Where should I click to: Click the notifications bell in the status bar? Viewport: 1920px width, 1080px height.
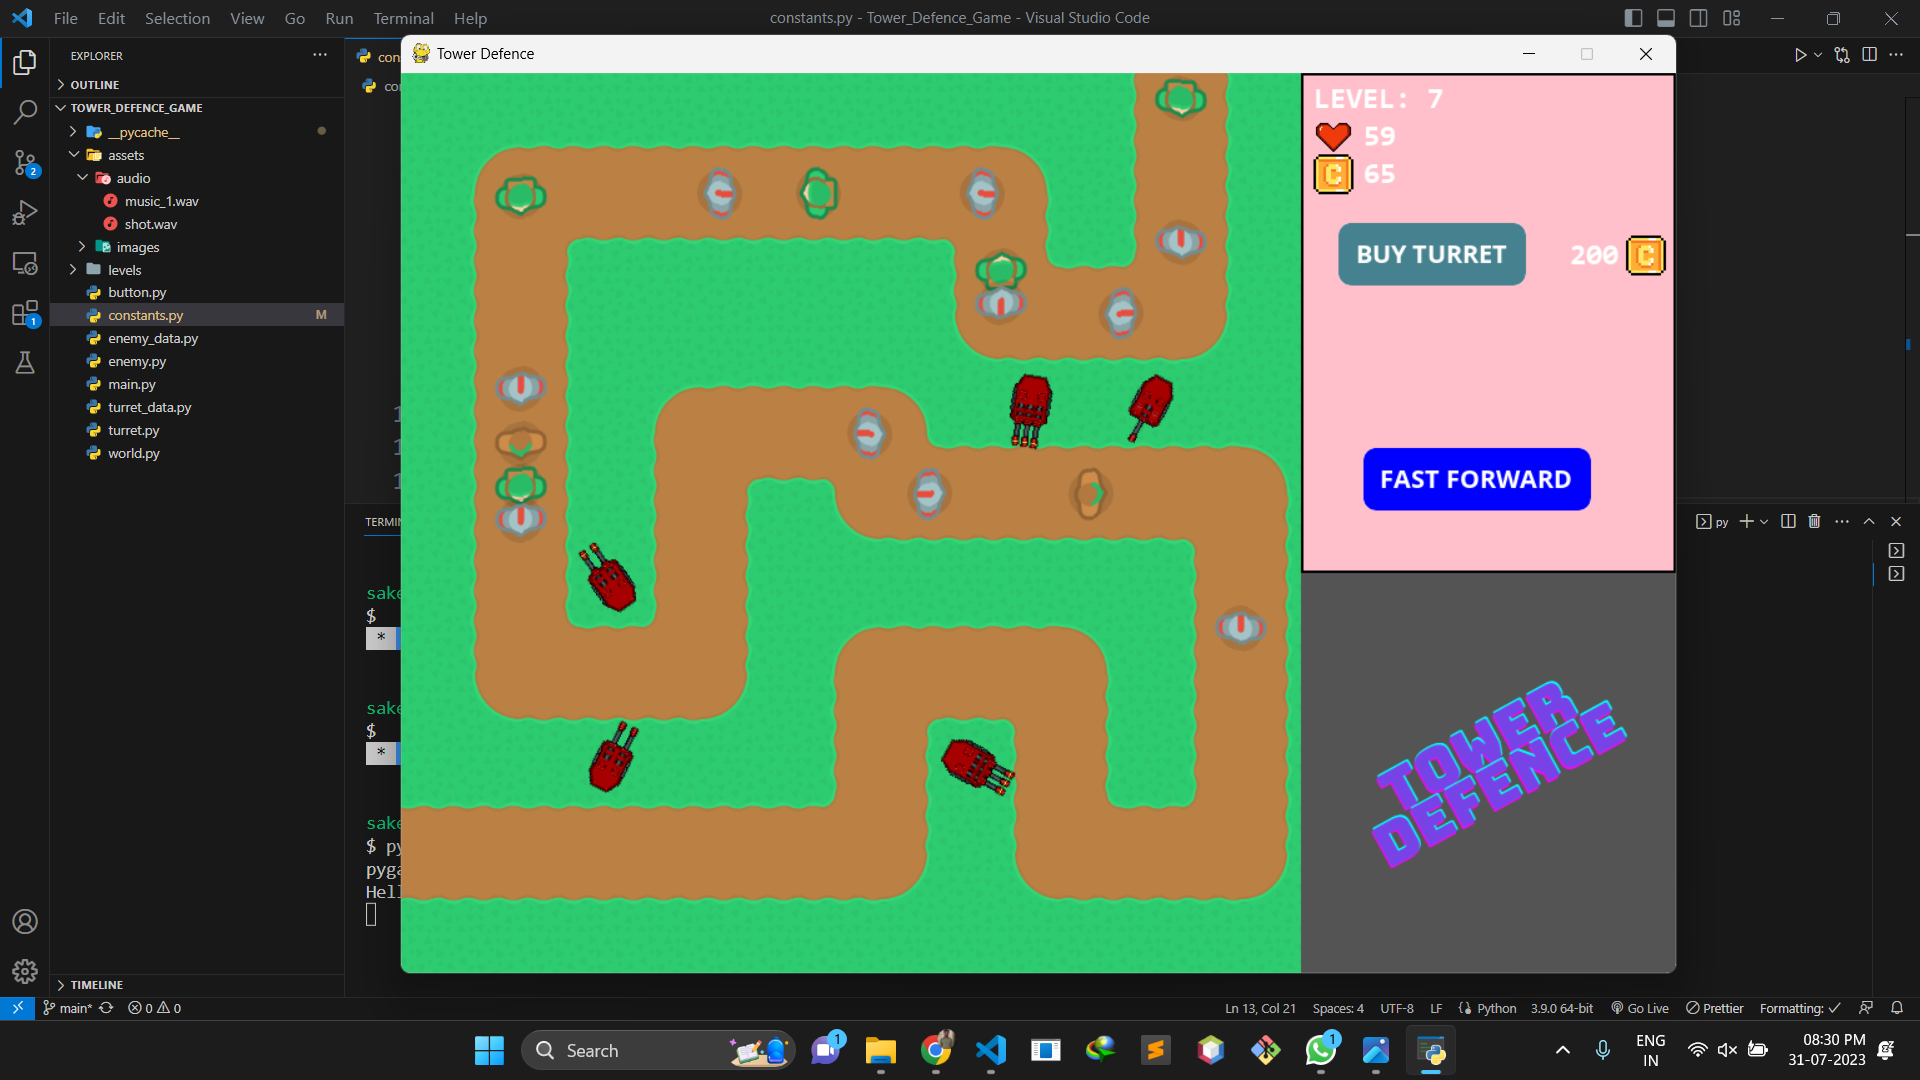point(1898,1008)
